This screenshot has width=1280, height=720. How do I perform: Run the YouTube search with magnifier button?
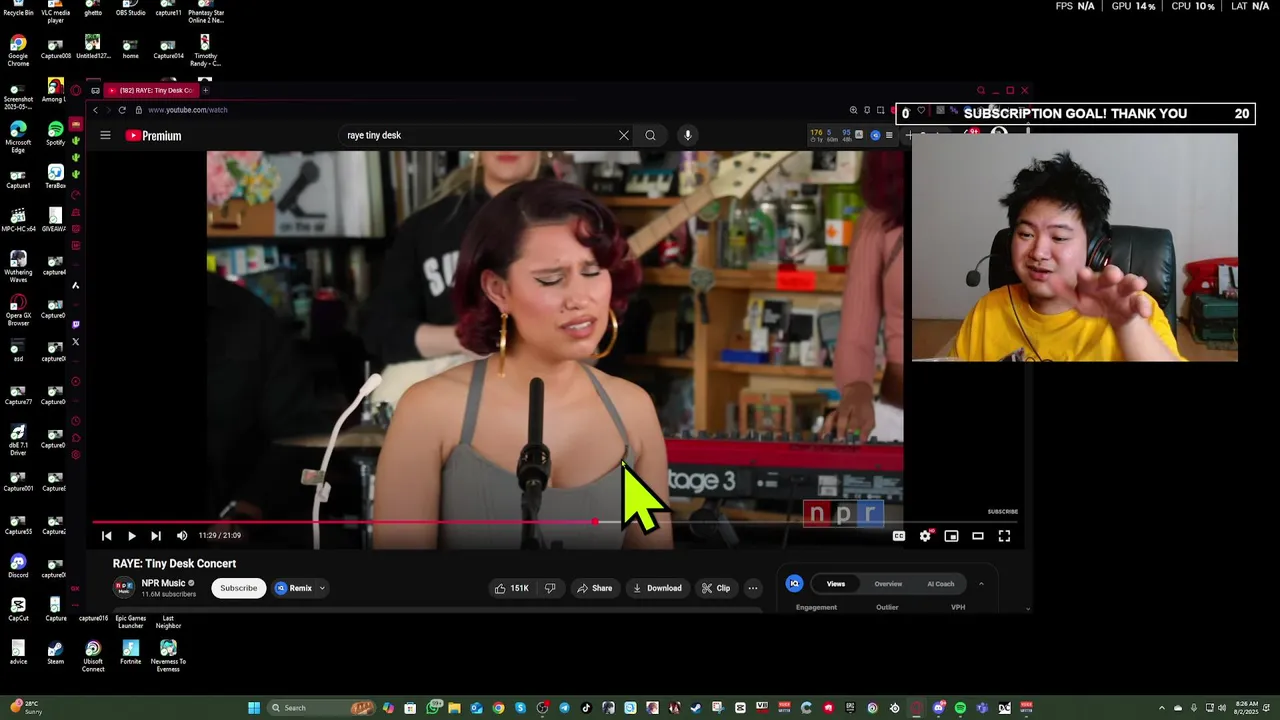[650, 135]
